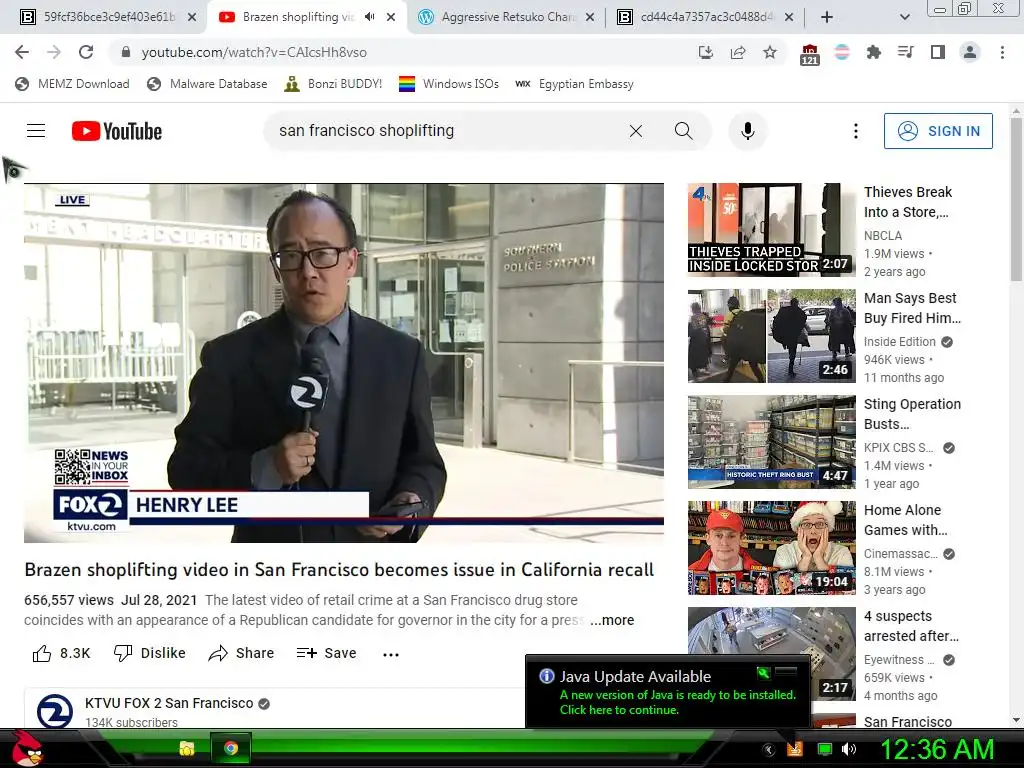
Task: Open the Angry Birds start button
Action: coord(27,748)
